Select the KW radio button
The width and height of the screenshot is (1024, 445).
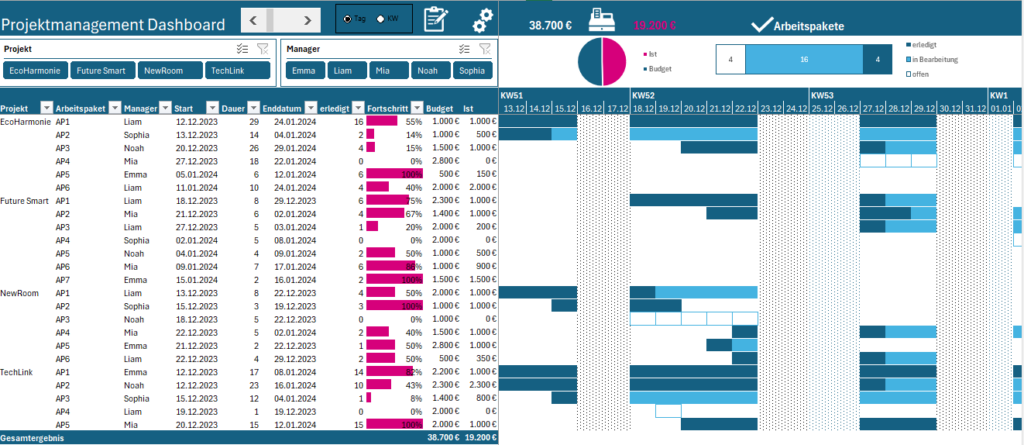click(x=380, y=19)
